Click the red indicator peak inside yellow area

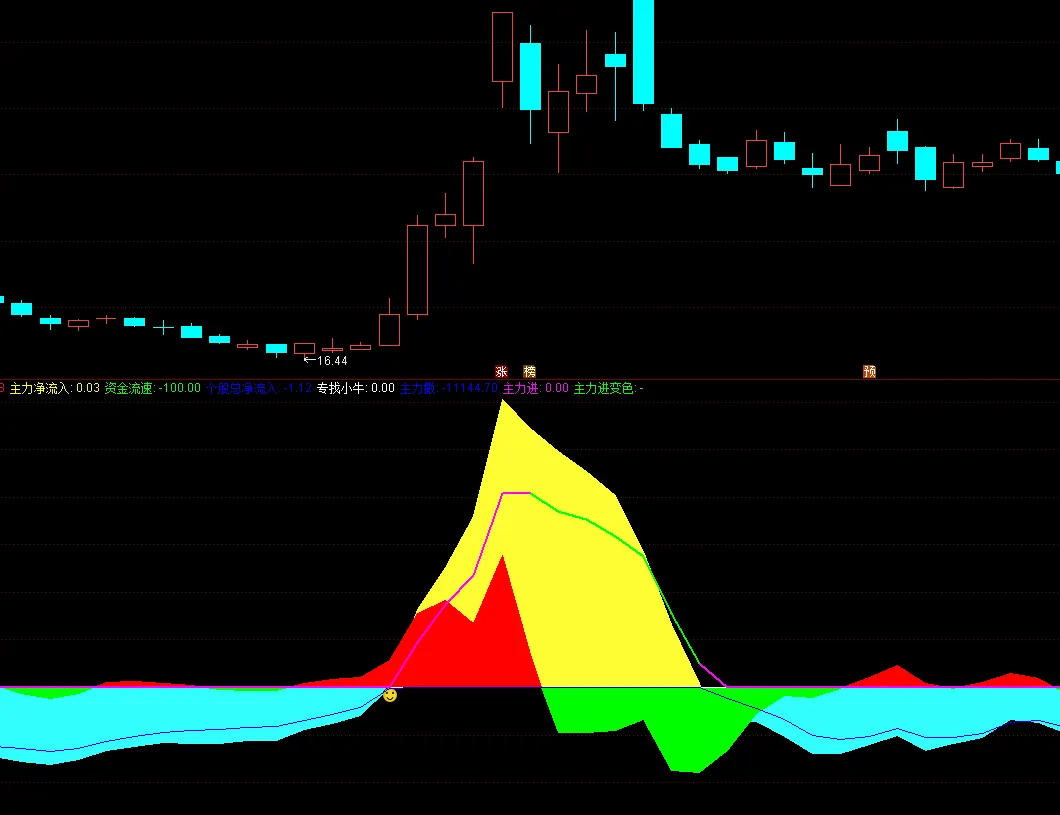click(502, 558)
